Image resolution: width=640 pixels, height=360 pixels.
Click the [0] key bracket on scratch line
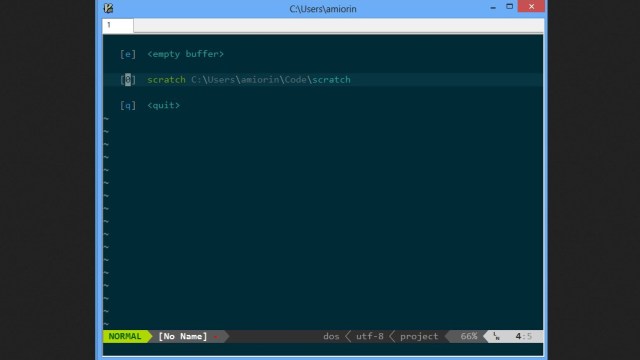[x=128, y=80]
